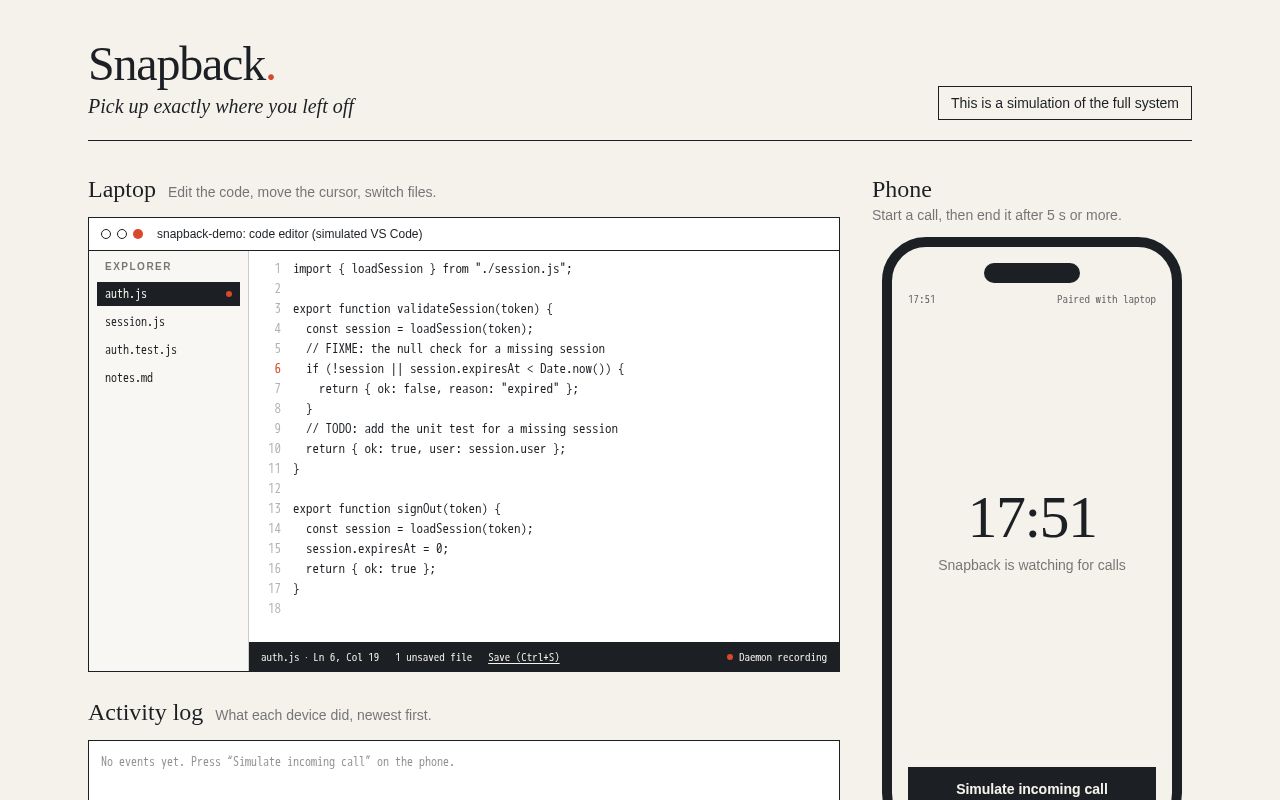Click the return ok: false, reason expired line
Viewport: 1280px width, 800px height.
[x=449, y=389]
